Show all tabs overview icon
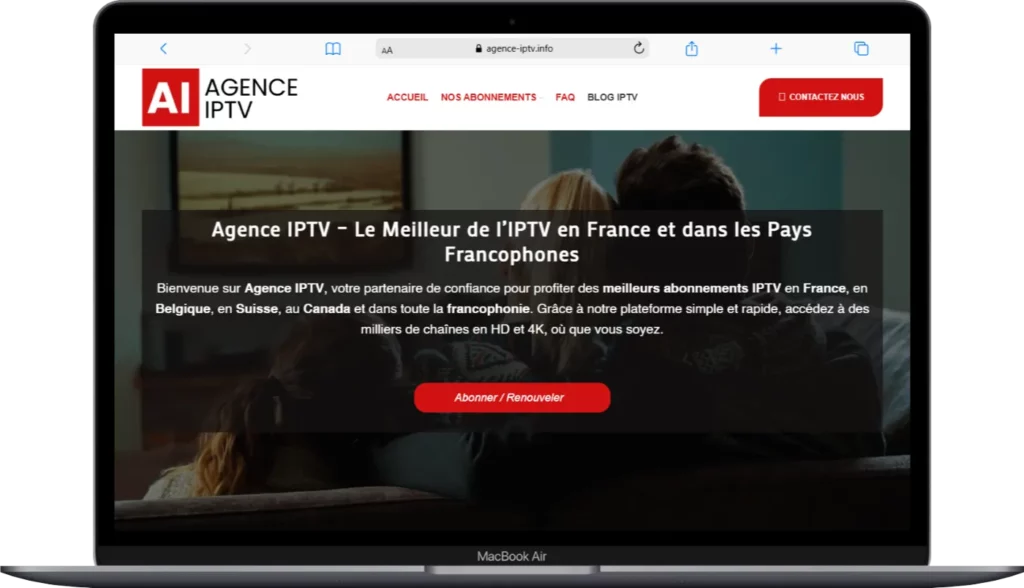Image resolution: width=1024 pixels, height=588 pixels. [x=861, y=48]
